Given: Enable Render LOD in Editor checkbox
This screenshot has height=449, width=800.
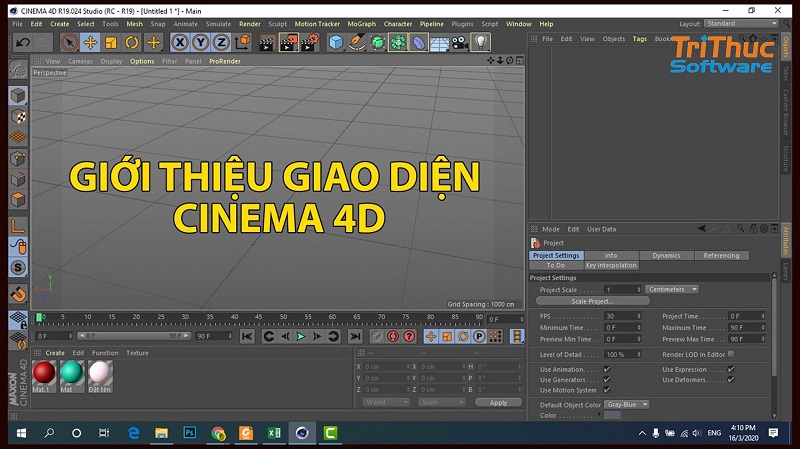Looking at the screenshot, I should 731,354.
